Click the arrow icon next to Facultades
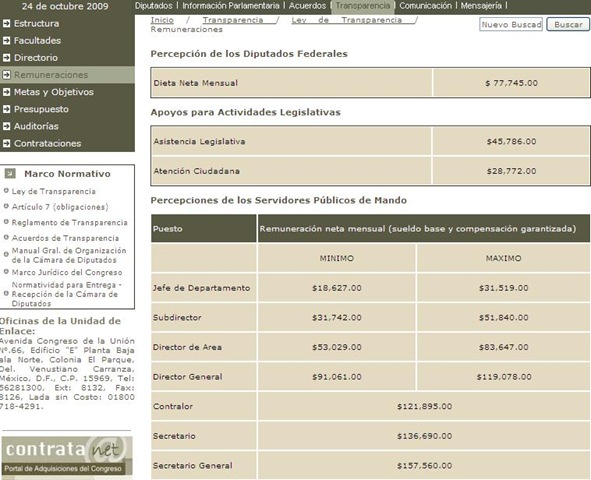The height and width of the screenshot is (480, 591). point(6,40)
